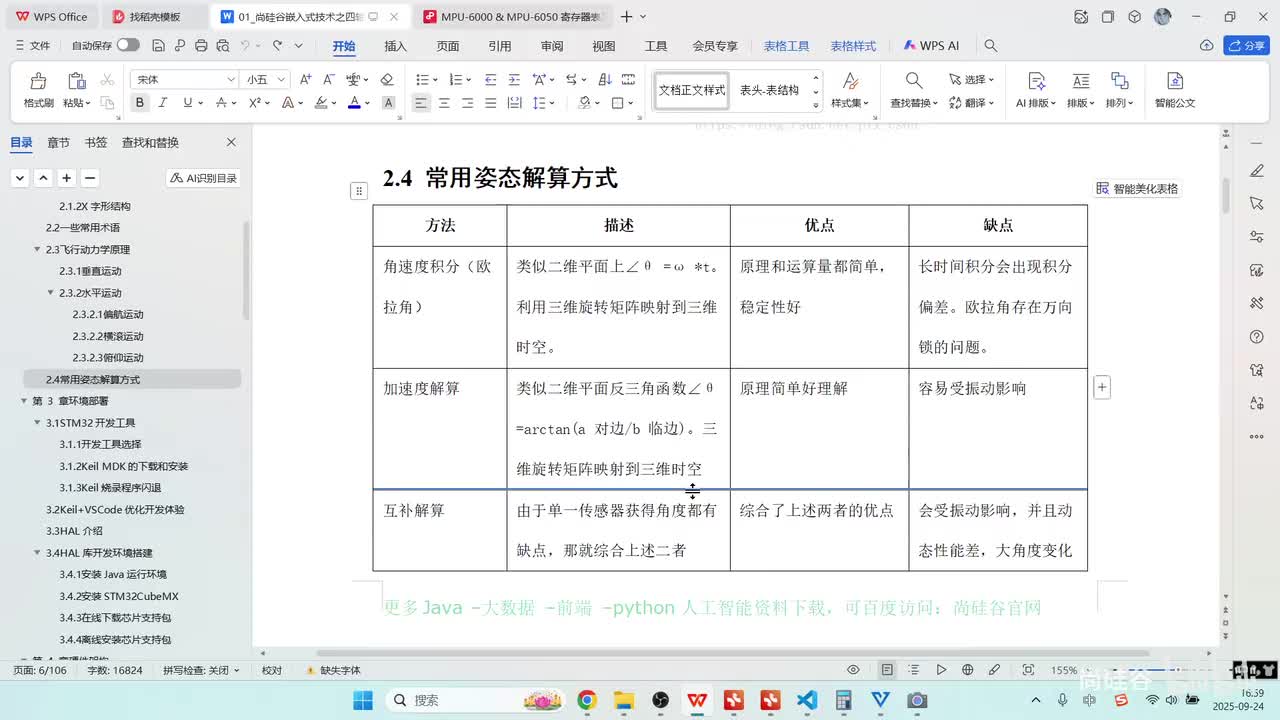
Task: Justify text alignment
Action: (490, 103)
